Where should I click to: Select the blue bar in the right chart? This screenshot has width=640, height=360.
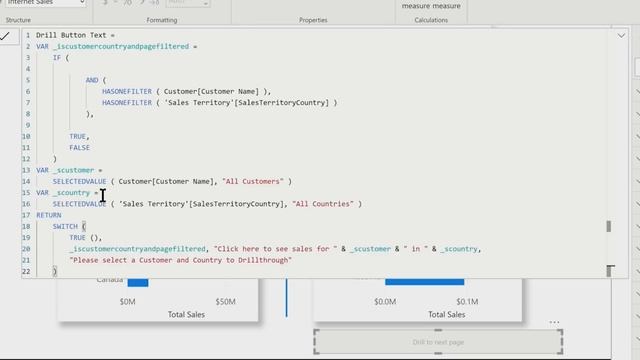(x=424, y=282)
